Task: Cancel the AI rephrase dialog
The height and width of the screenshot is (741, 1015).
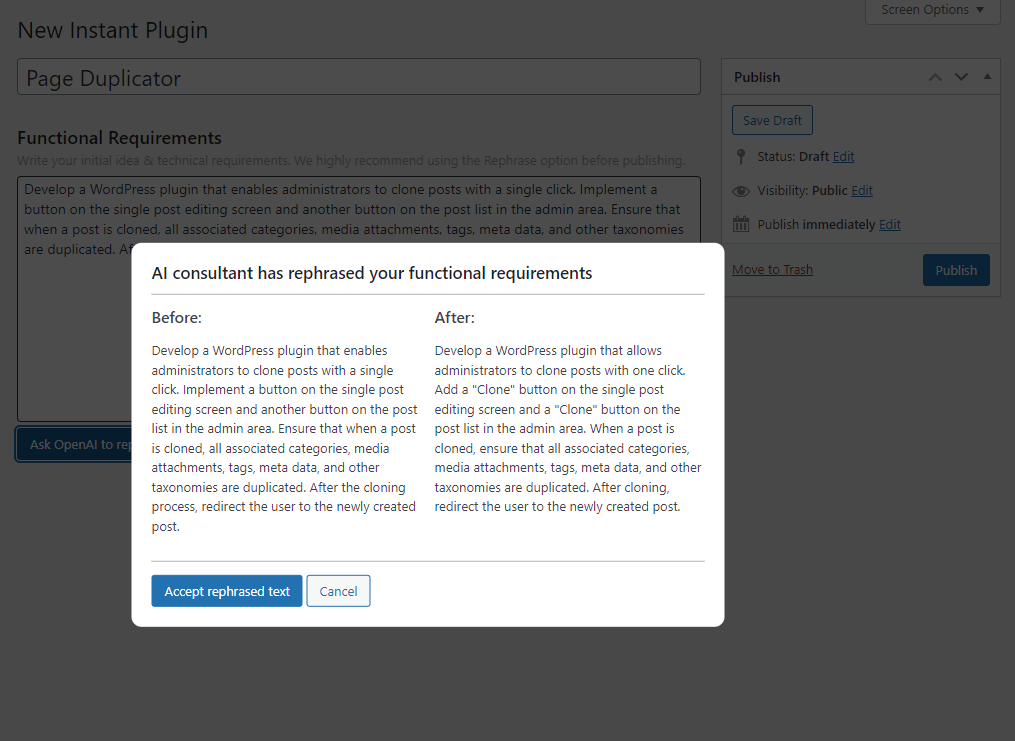Action: [x=338, y=590]
